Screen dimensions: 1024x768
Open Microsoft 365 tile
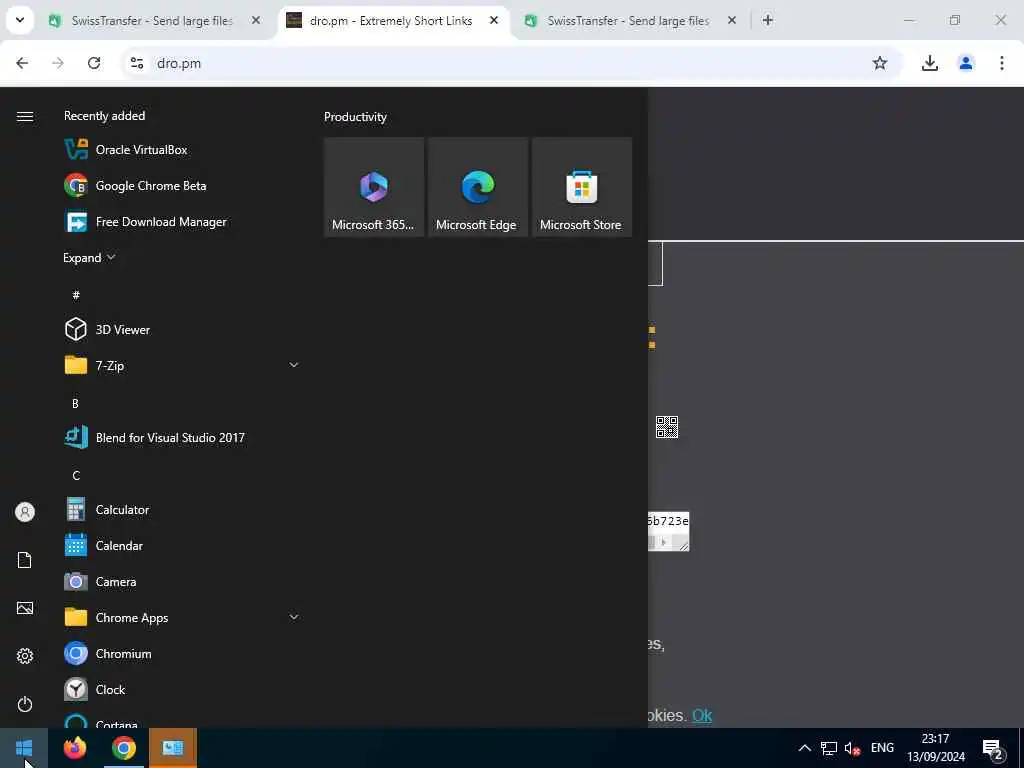click(374, 187)
